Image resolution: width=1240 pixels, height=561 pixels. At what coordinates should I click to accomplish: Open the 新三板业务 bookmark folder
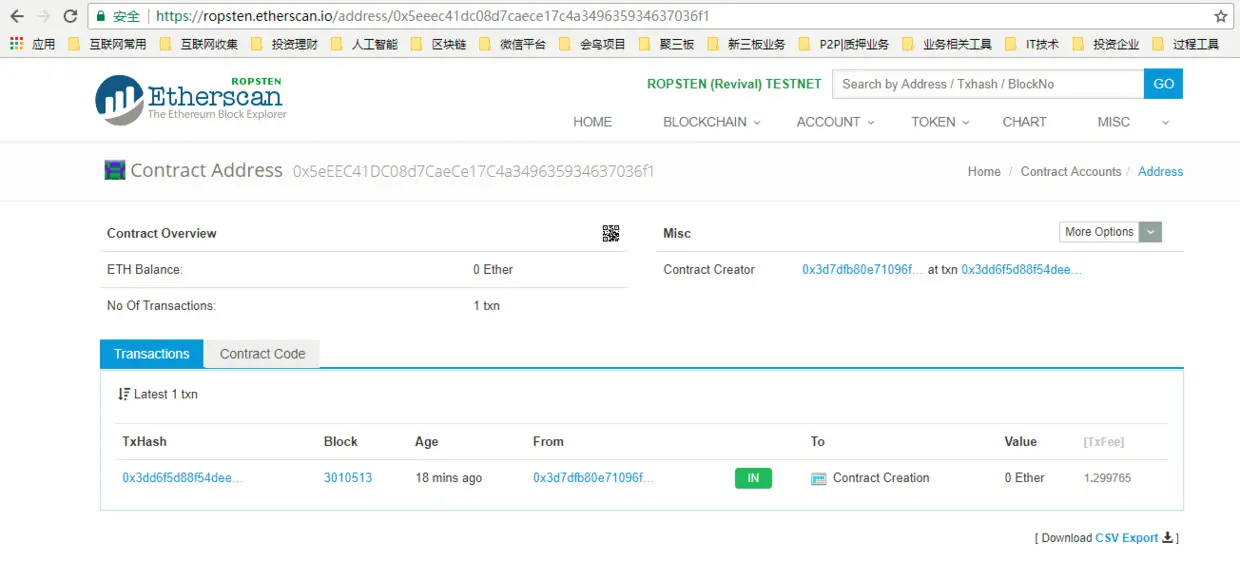tap(746, 44)
